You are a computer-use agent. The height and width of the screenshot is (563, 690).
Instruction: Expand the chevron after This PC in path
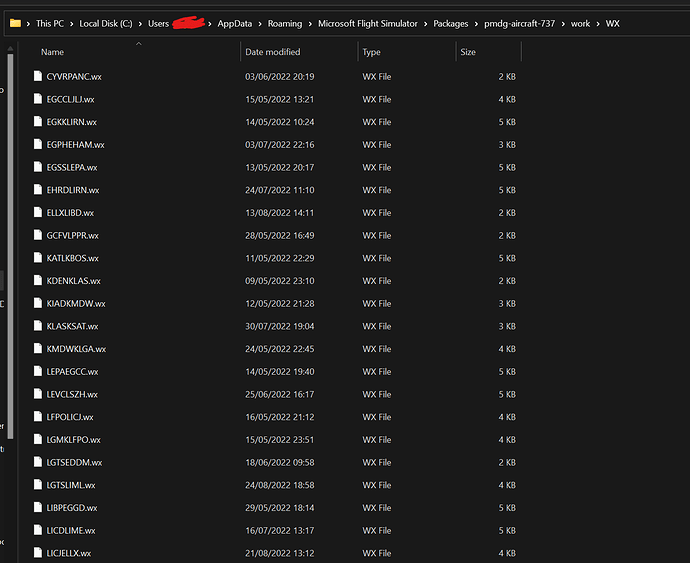click(71, 23)
